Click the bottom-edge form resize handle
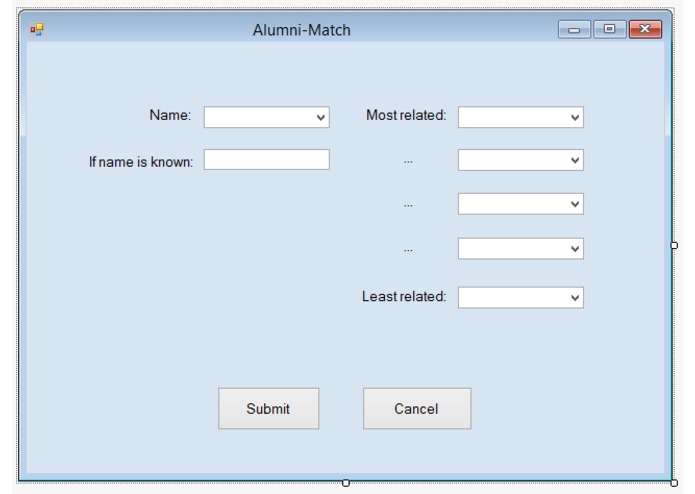The image size is (695, 494). coord(346,483)
